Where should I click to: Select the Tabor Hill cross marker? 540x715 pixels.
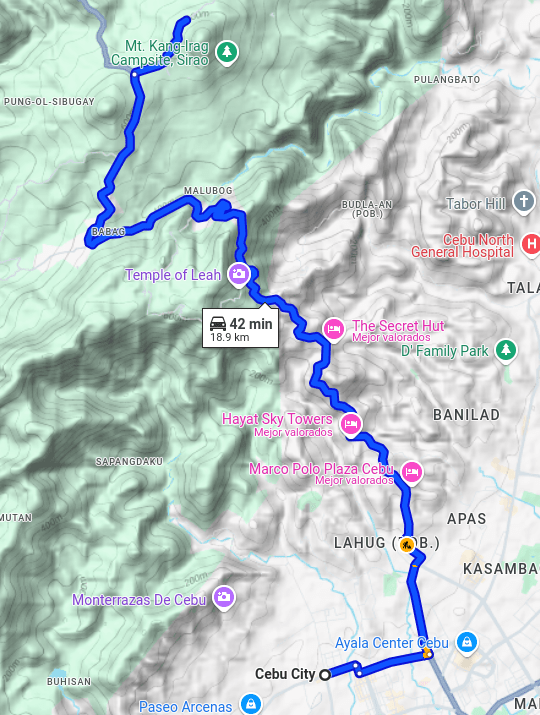(x=524, y=201)
